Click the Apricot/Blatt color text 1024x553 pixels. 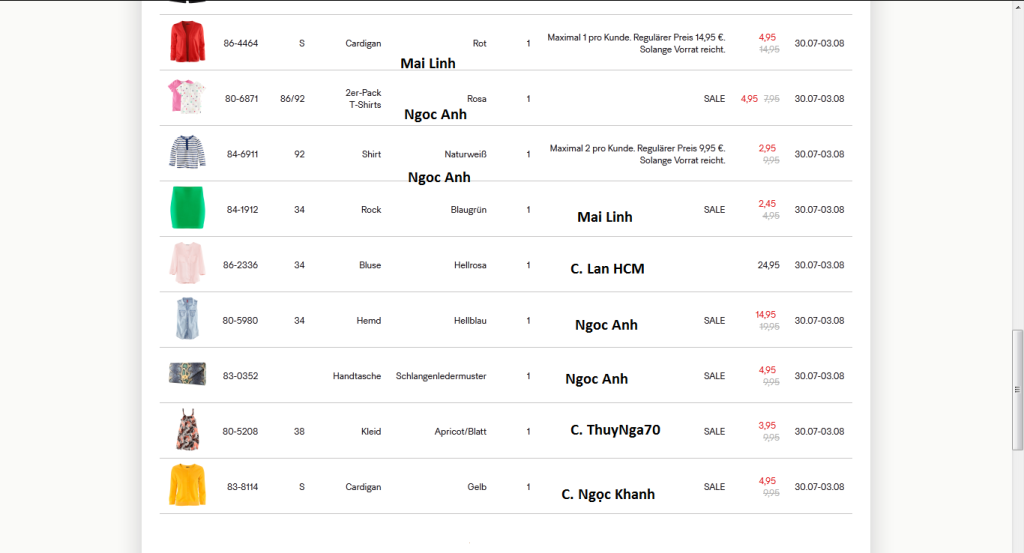pyautogui.click(x=460, y=431)
